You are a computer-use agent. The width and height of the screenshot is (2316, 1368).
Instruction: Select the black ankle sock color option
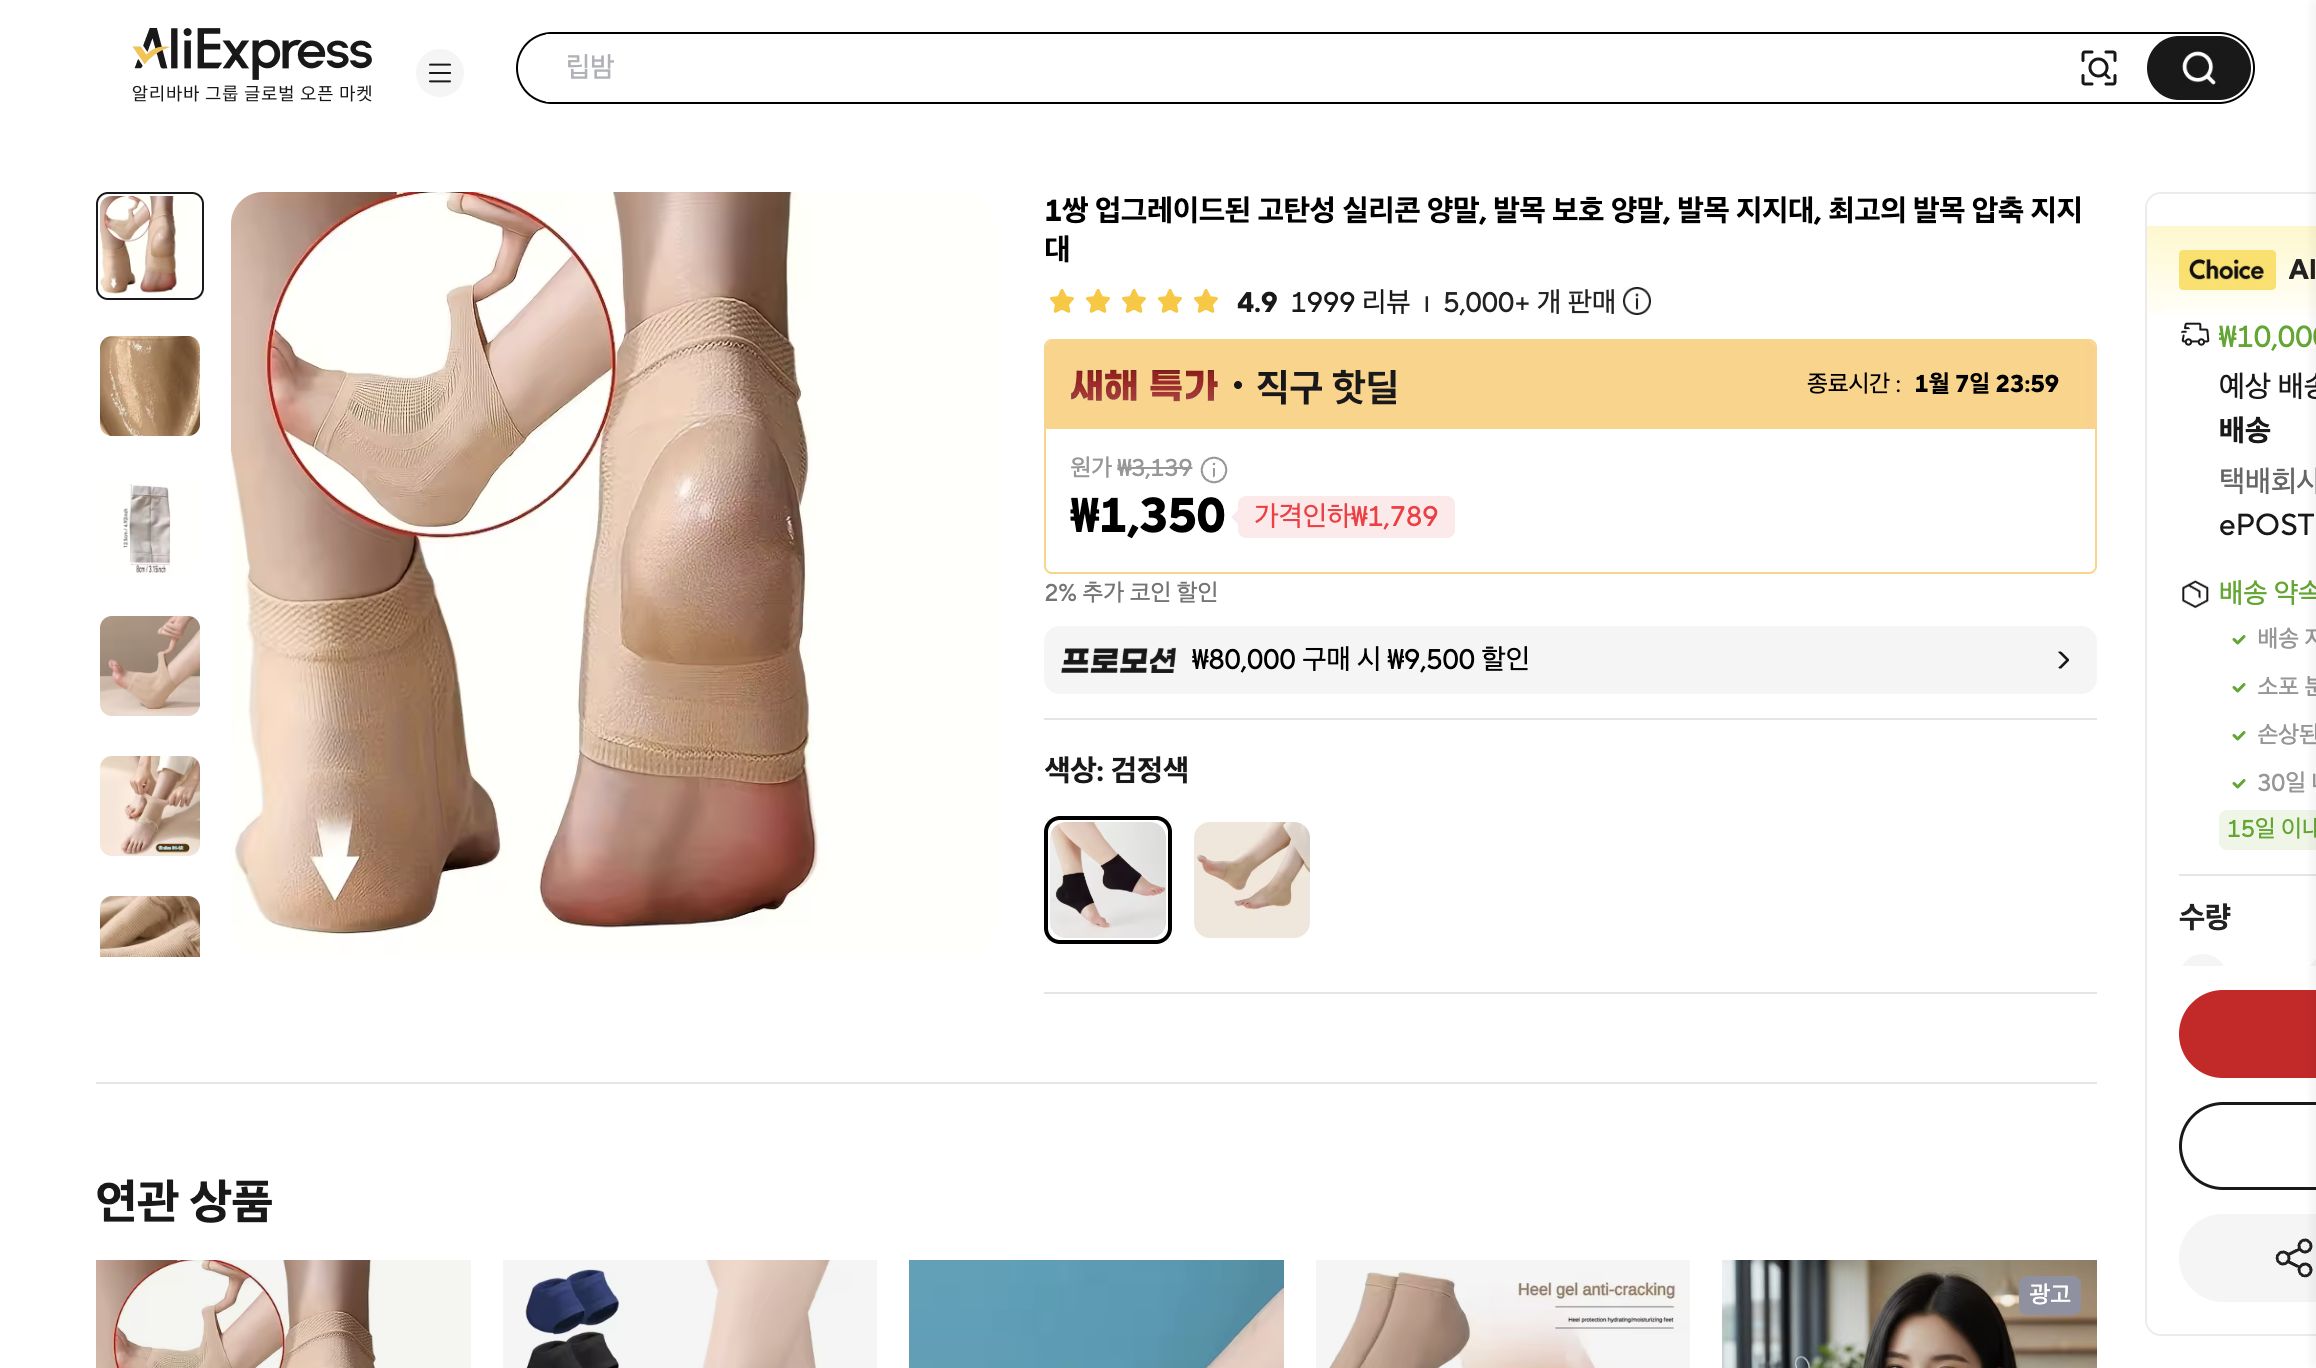[1108, 878]
